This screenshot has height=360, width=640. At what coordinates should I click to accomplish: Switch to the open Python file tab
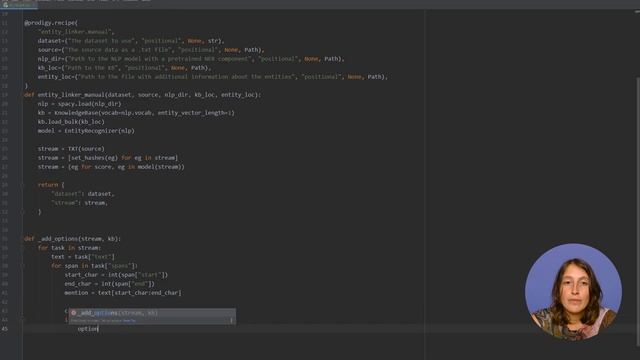click(x=19, y=5)
